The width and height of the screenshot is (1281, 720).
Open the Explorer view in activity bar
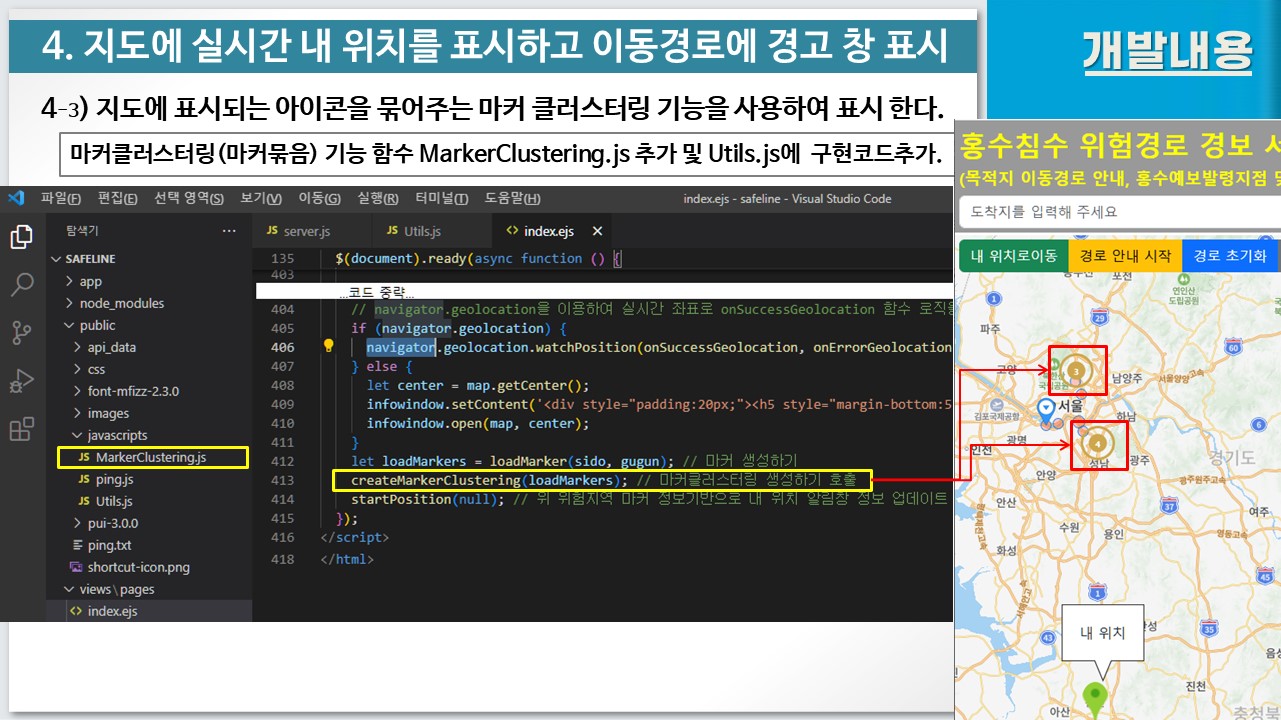point(21,237)
